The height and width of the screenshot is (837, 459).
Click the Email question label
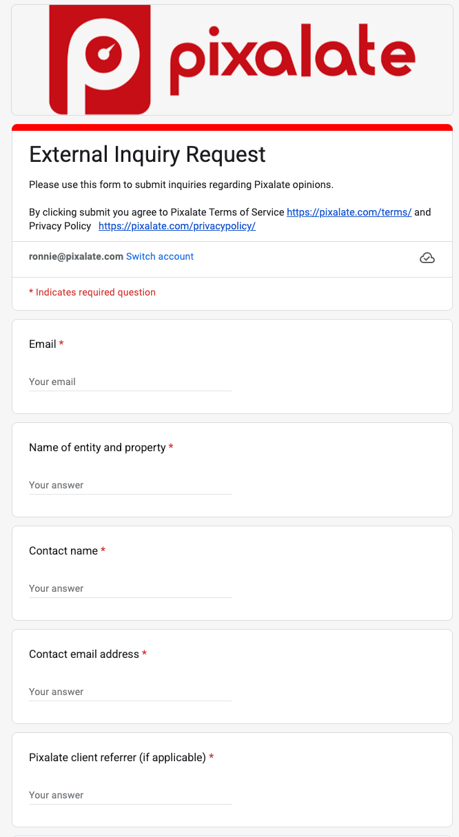pos(43,344)
